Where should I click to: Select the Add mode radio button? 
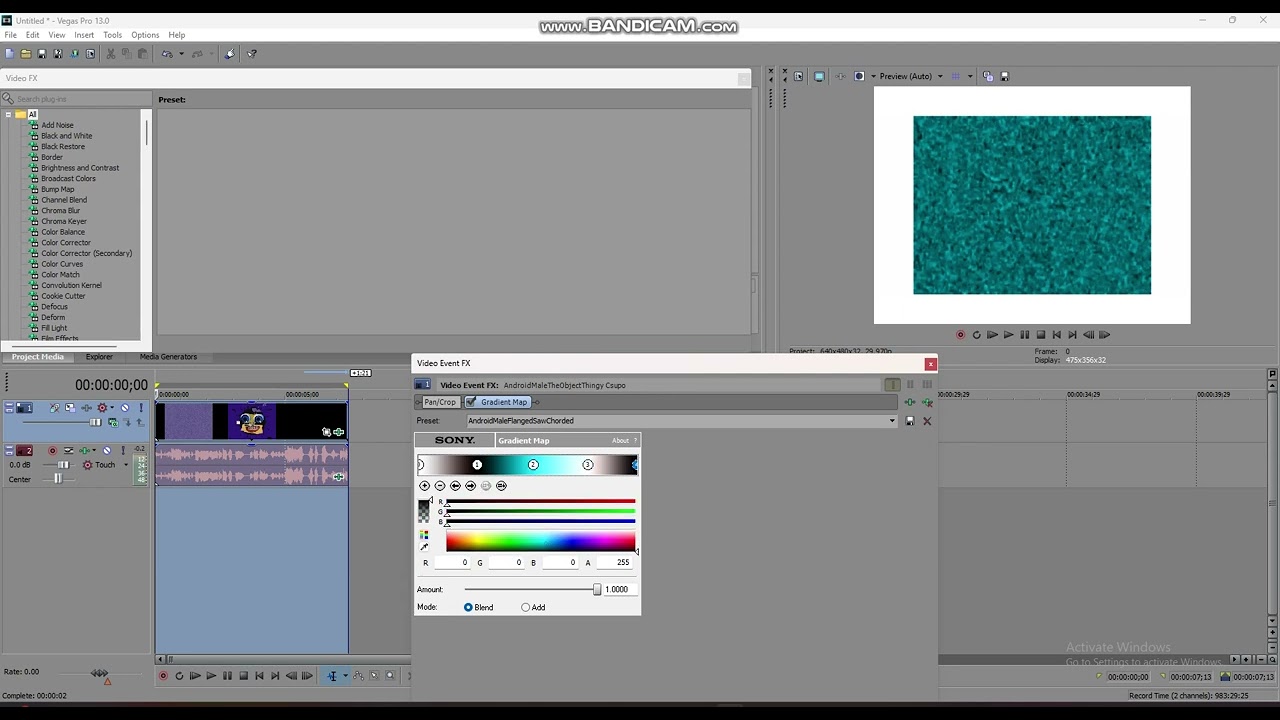pyautogui.click(x=526, y=607)
